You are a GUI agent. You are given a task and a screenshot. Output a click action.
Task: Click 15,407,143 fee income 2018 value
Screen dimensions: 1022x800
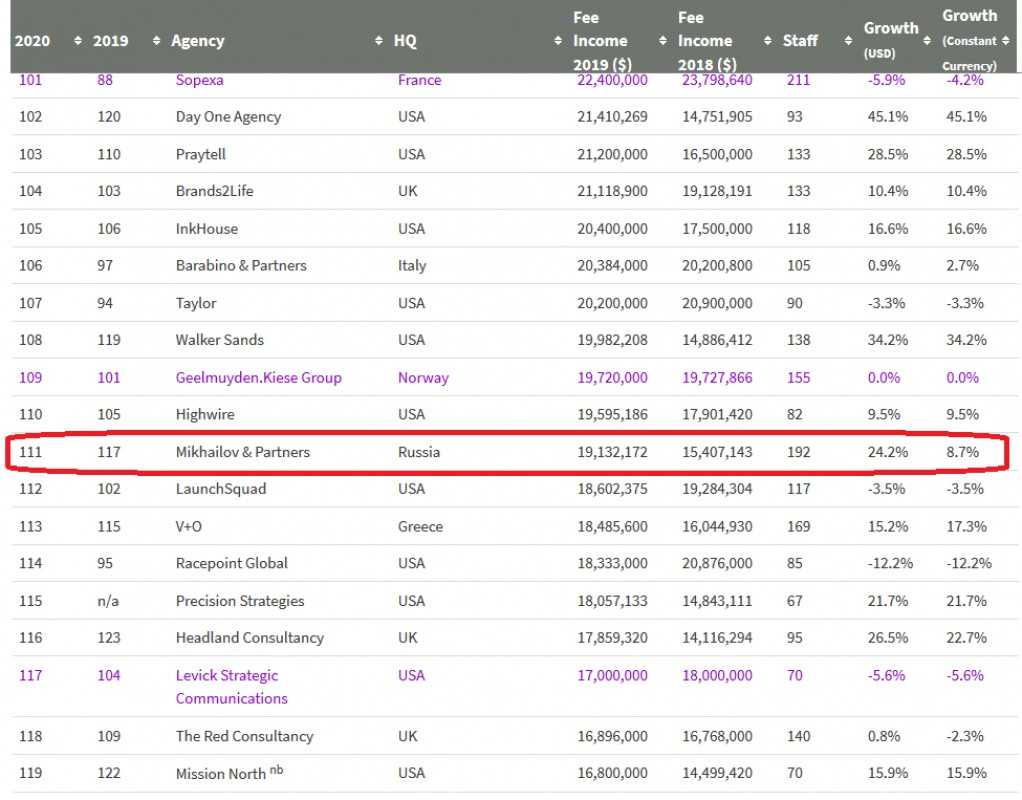pyautogui.click(x=717, y=452)
